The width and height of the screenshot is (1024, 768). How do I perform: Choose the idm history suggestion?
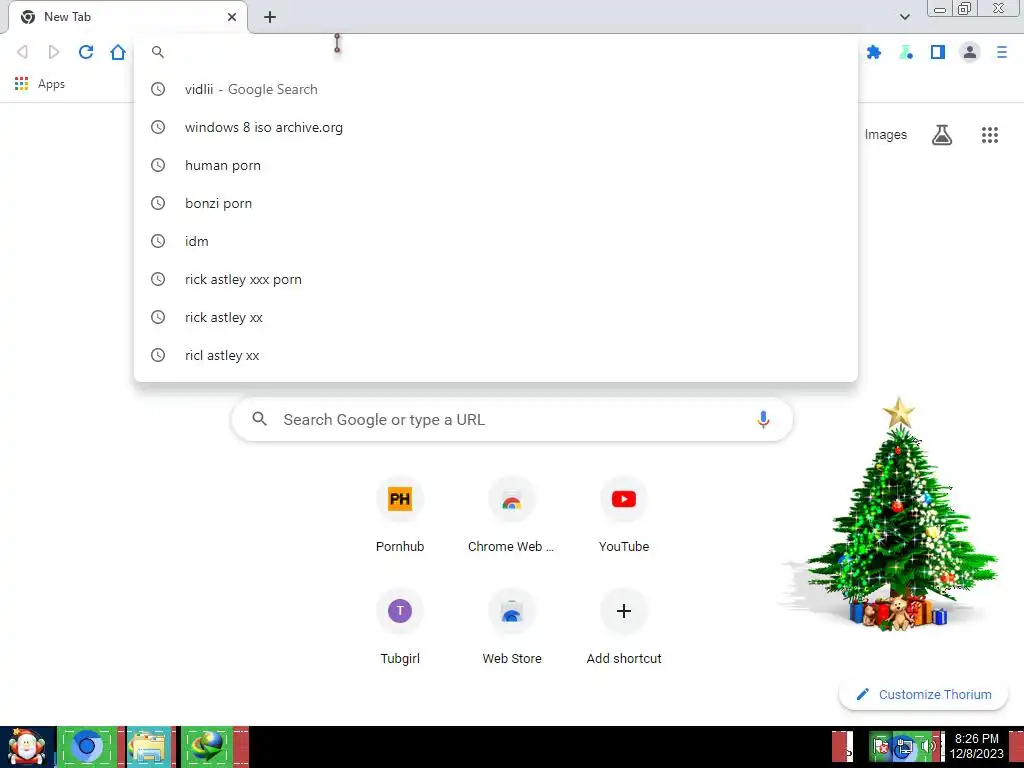[x=496, y=241]
